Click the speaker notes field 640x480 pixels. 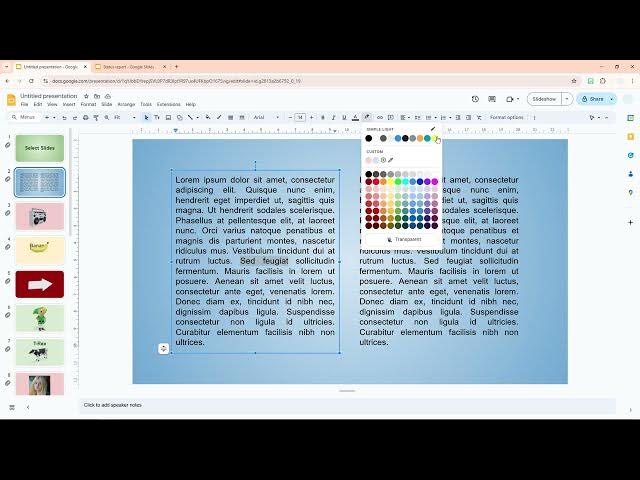pyautogui.click(x=347, y=405)
